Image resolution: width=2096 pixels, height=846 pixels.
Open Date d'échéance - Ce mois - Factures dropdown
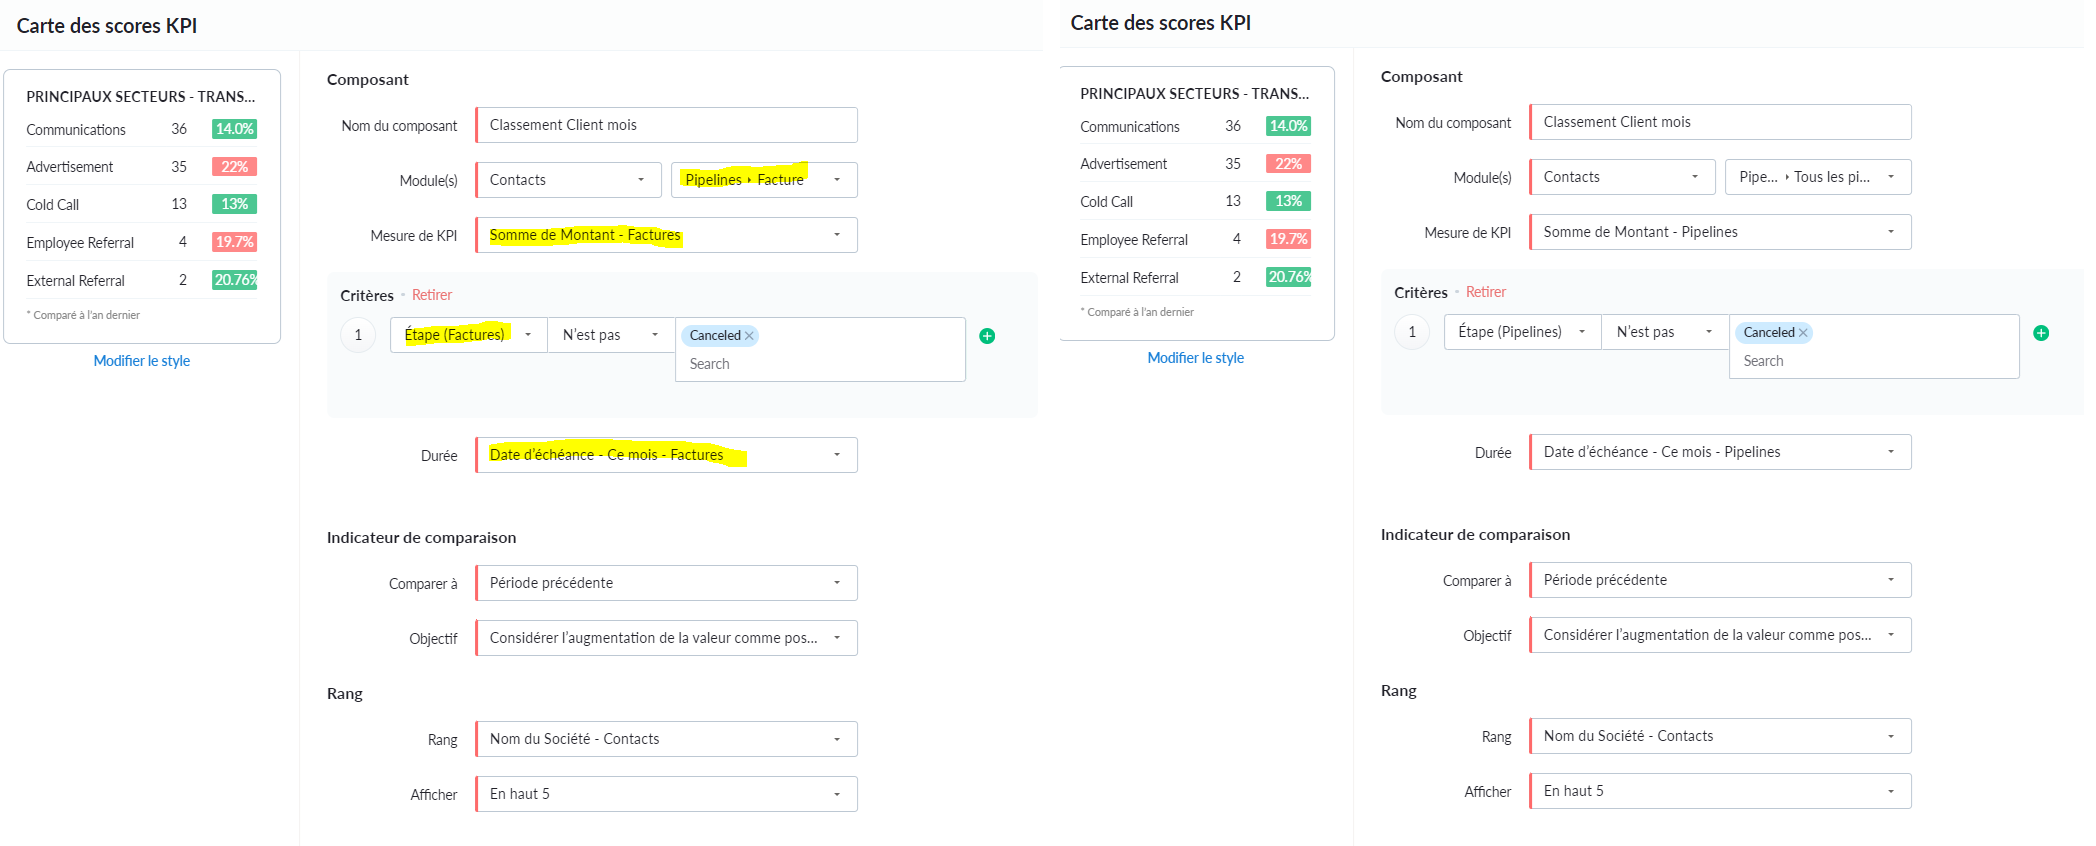tap(666, 455)
